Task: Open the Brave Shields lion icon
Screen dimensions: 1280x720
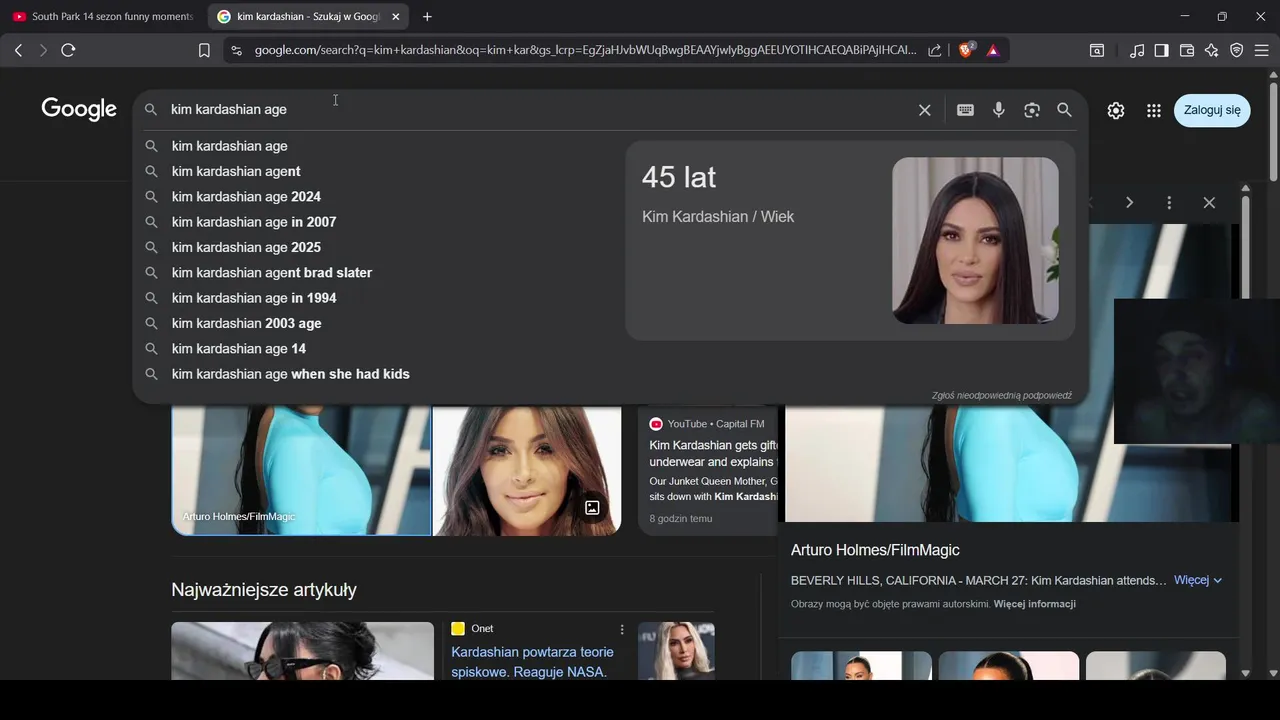Action: (x=966, y=50)
